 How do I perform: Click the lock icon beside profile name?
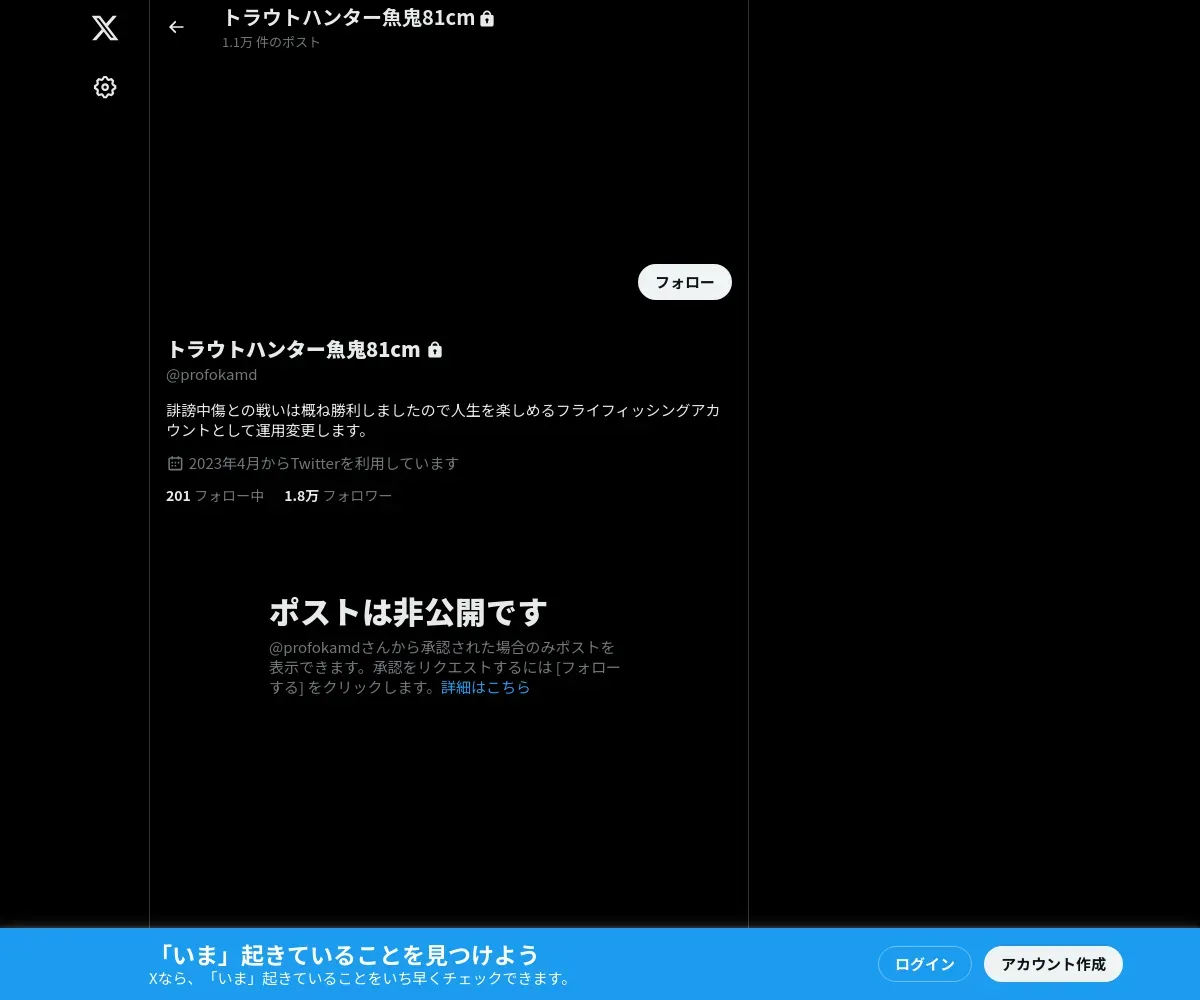point(435,350)
